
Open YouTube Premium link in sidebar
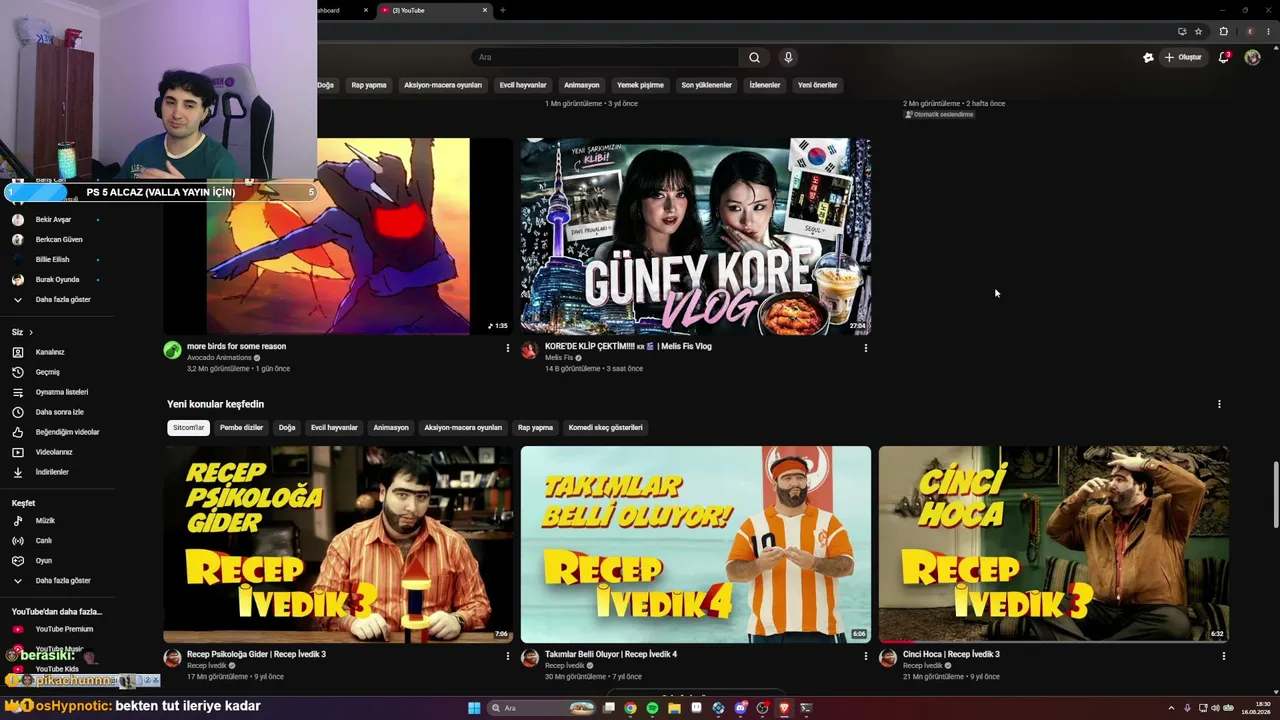(x=64, y=629)
